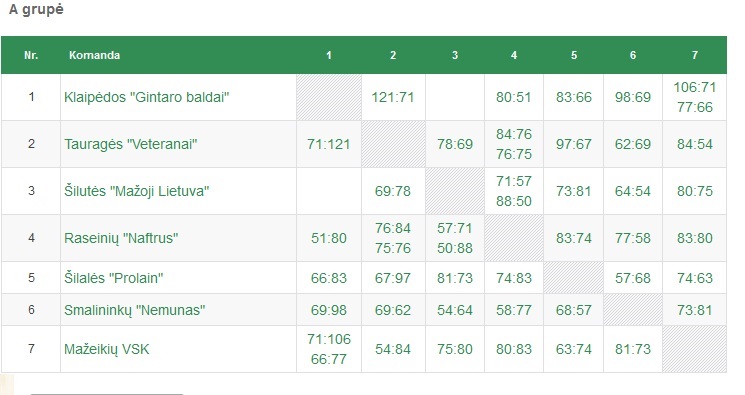Viewport: 745px width, 395px height.
Task: Open the 50:88 score in Raseinių row
Action: 455,248
